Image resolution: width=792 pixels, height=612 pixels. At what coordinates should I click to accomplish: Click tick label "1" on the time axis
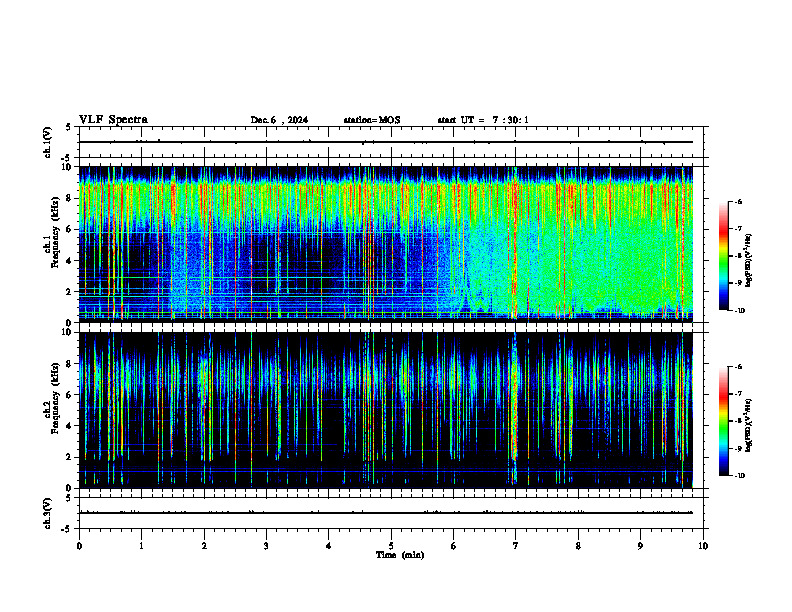(x=141, y=546)
